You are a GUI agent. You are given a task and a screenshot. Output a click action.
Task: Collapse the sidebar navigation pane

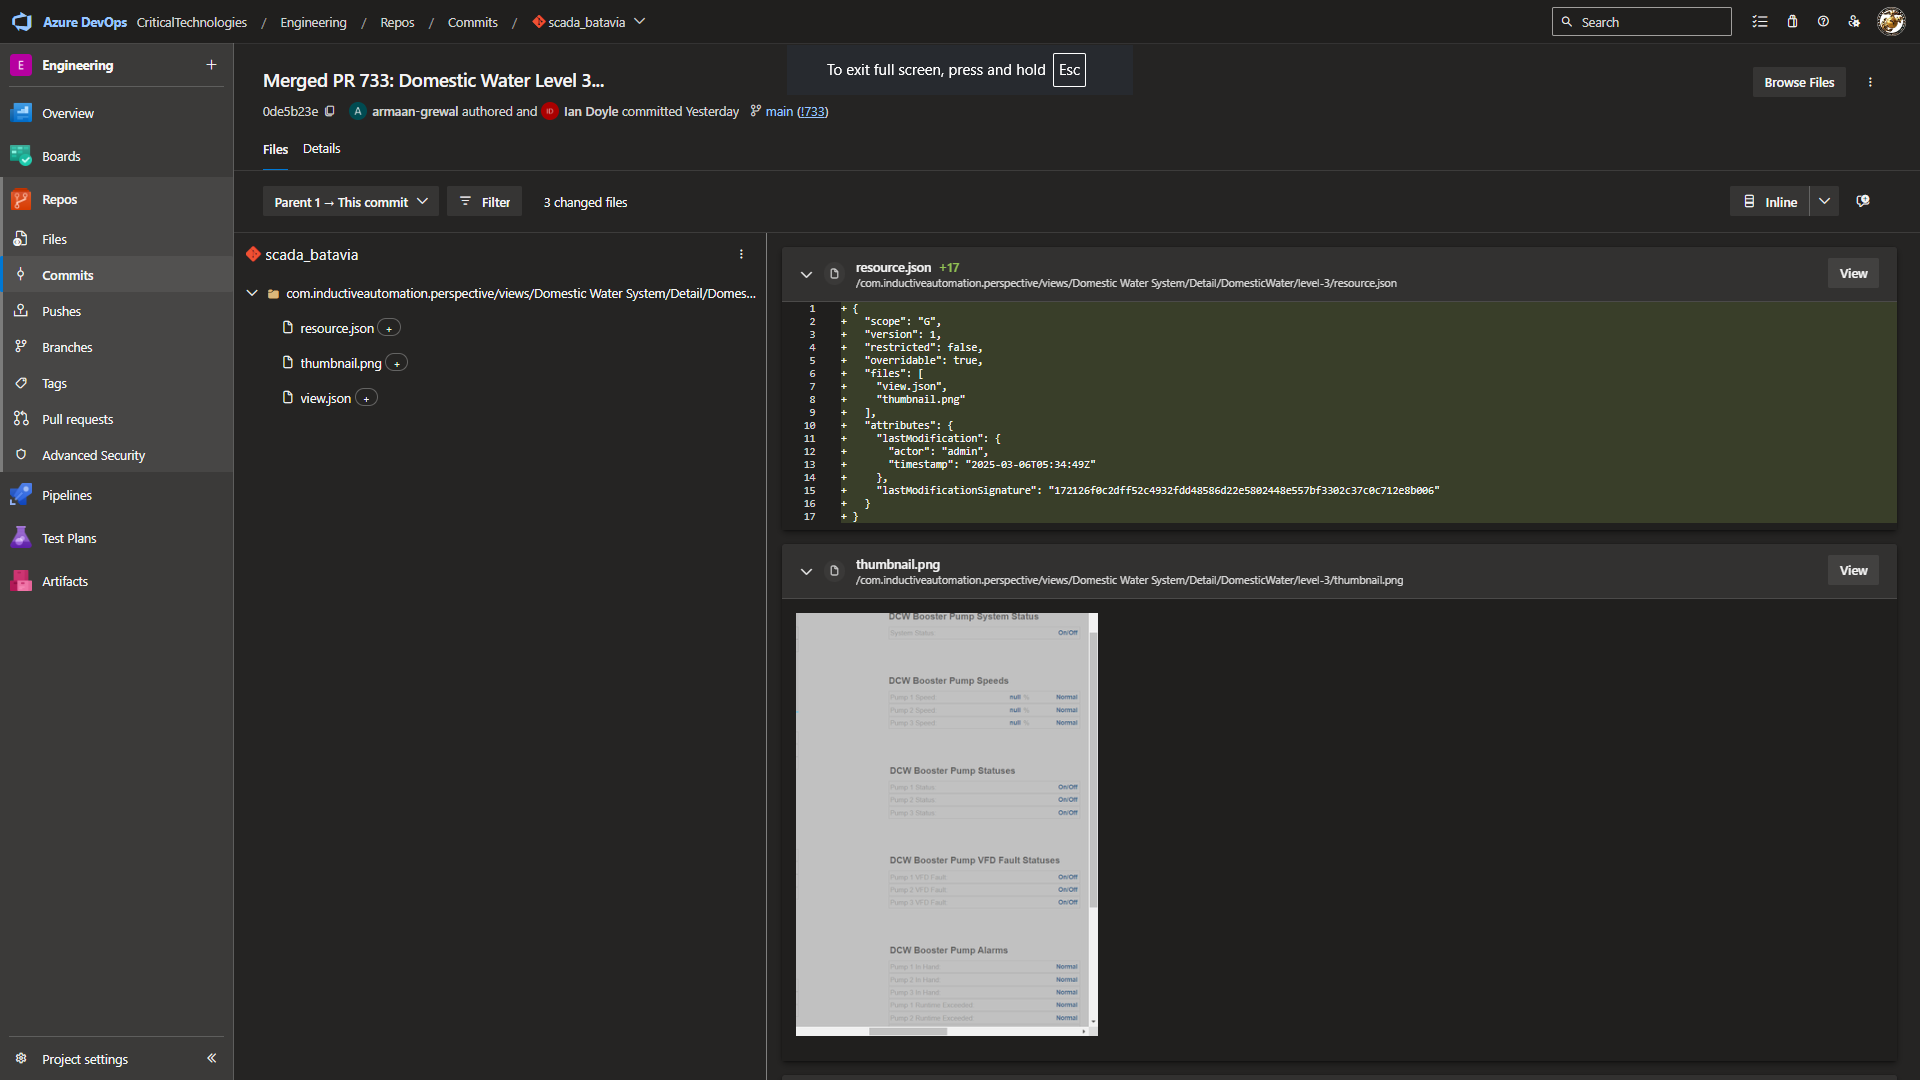211,1058
